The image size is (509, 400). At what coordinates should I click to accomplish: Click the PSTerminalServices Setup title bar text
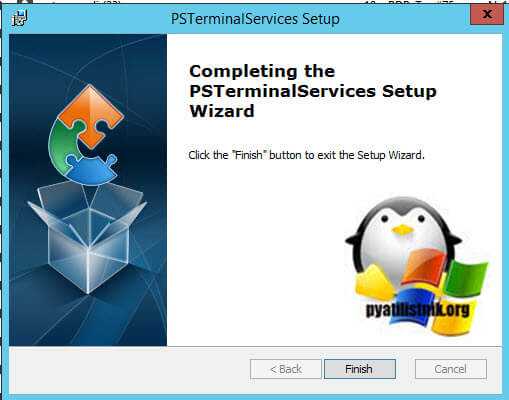click(x=255, y=18)
